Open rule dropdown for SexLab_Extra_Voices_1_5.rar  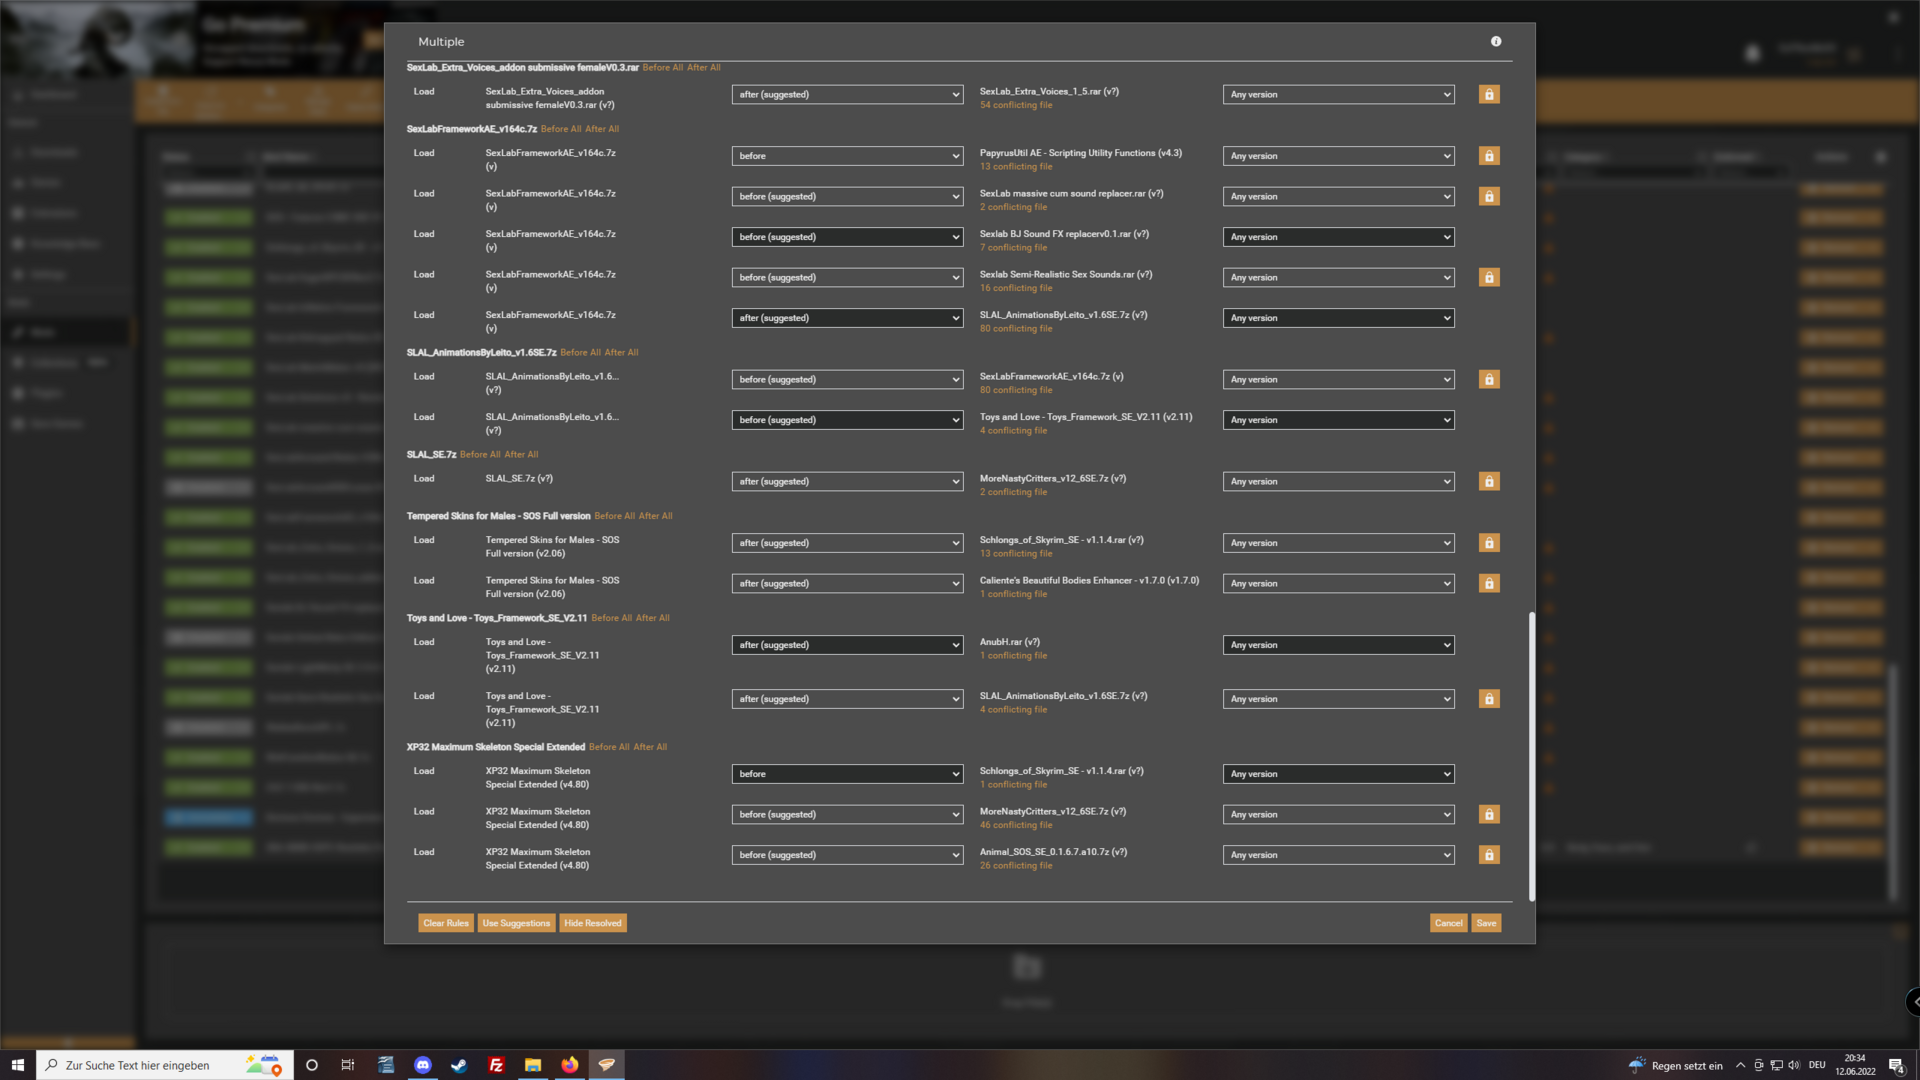point(847,94)
